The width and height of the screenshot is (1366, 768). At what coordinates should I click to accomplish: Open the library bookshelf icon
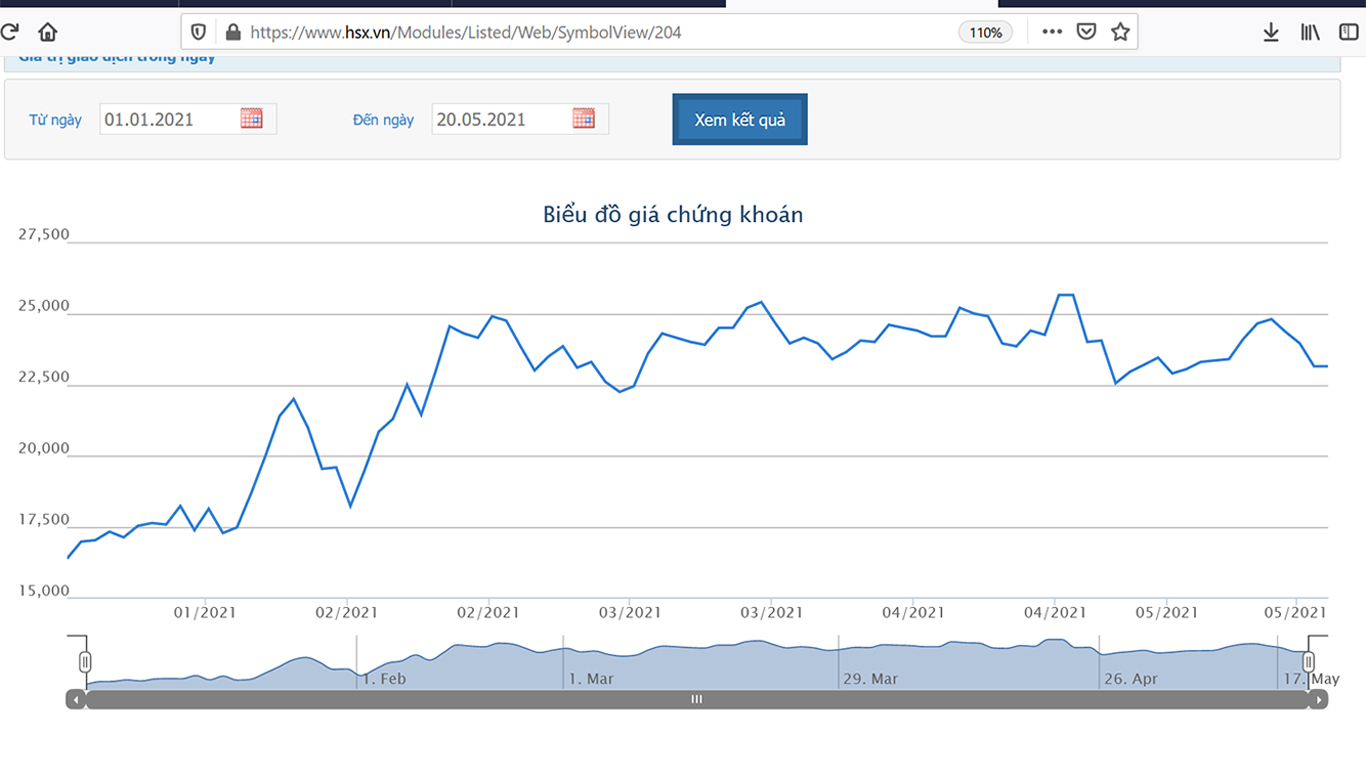coord(1310,32)
